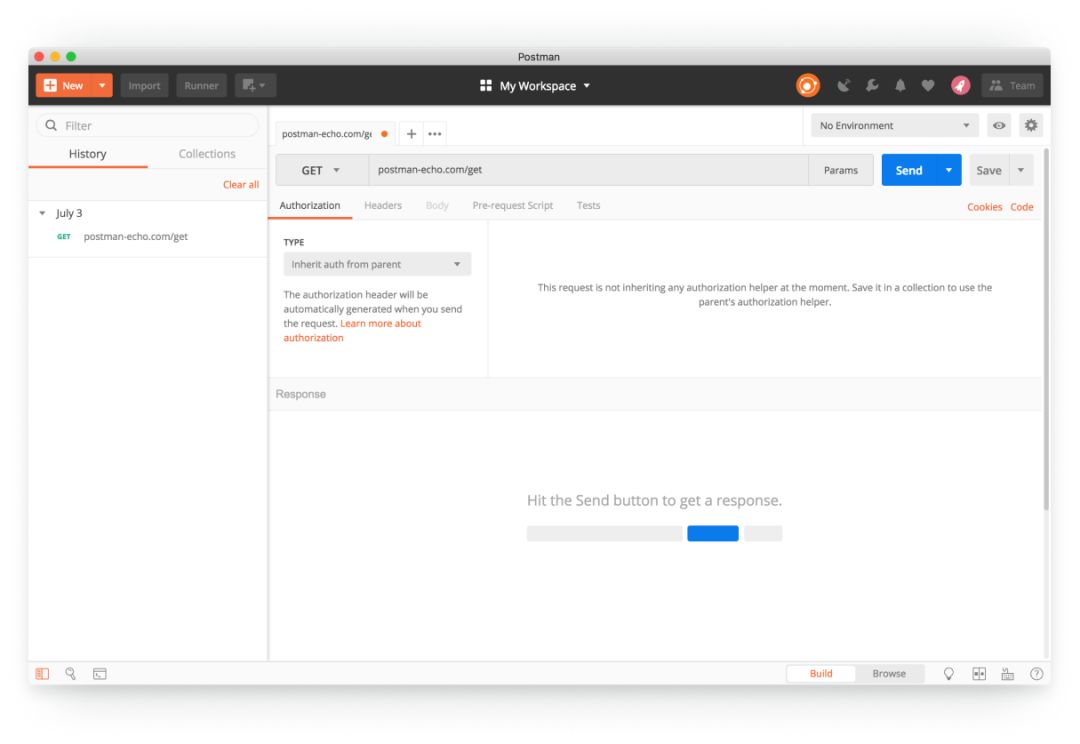Viewport: 1080px width, 744px height.
Task: Click the new window icon button
Action: (x=255, y=85)
